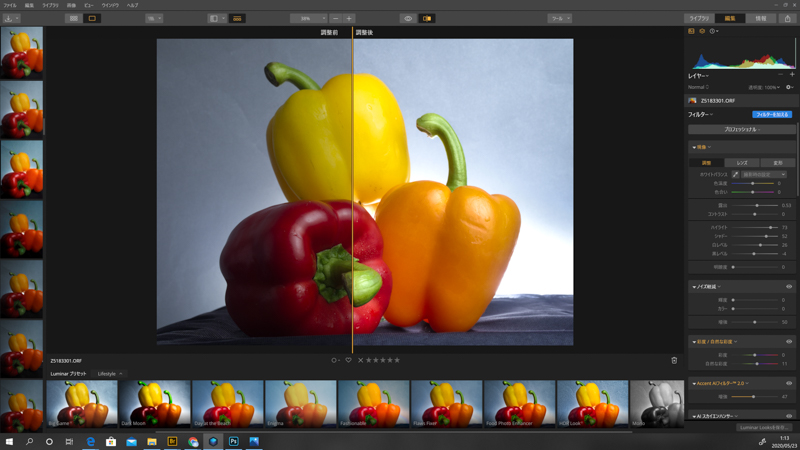Toggle the quick preview eye icon
Screen dimensions: 800x450
[x=408, y=18]
